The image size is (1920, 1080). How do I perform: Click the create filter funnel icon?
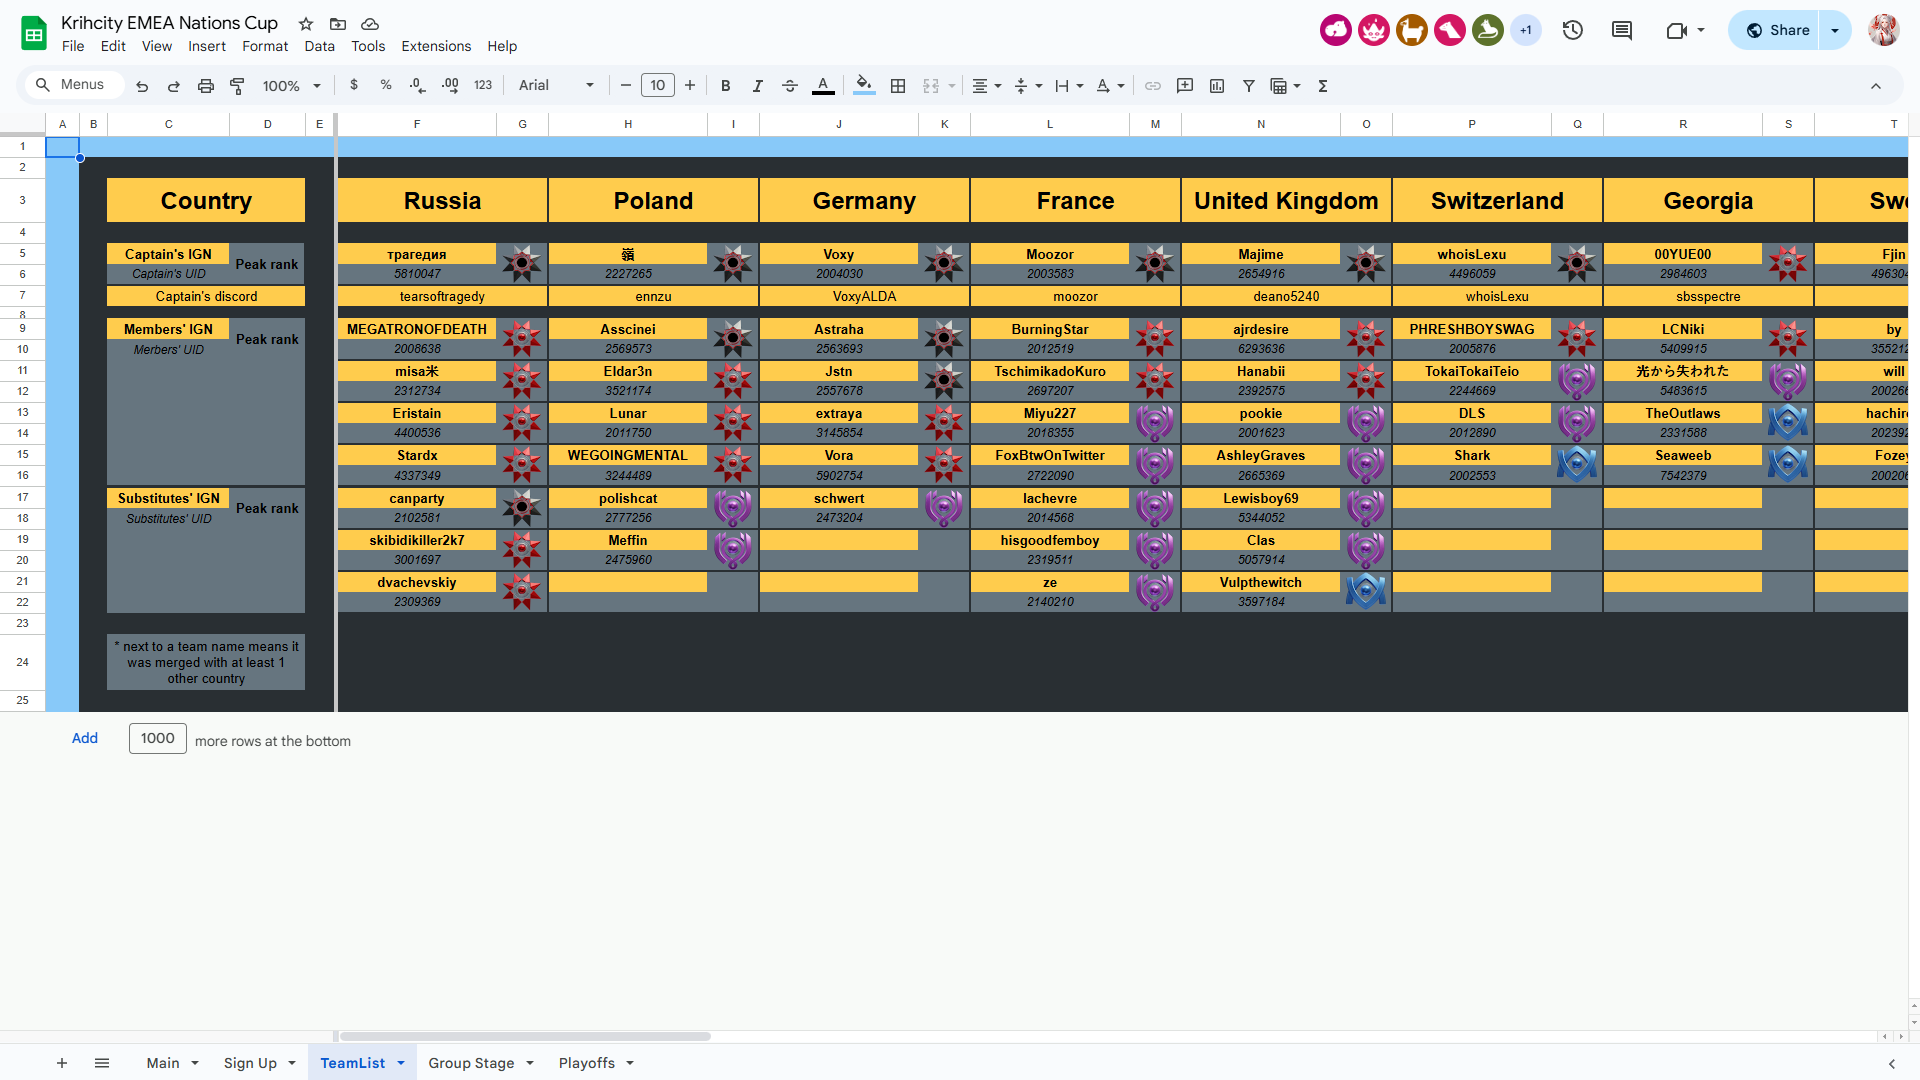click(x=1249, y=86)
